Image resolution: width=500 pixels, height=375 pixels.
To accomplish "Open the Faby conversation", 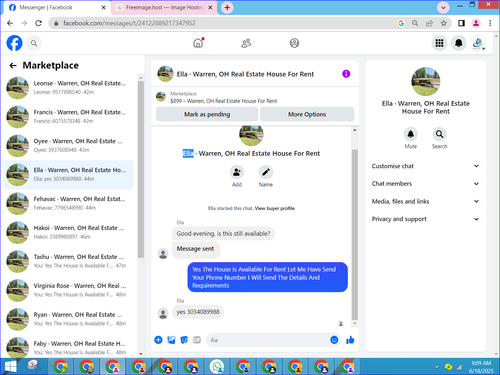I will (69, 347).
